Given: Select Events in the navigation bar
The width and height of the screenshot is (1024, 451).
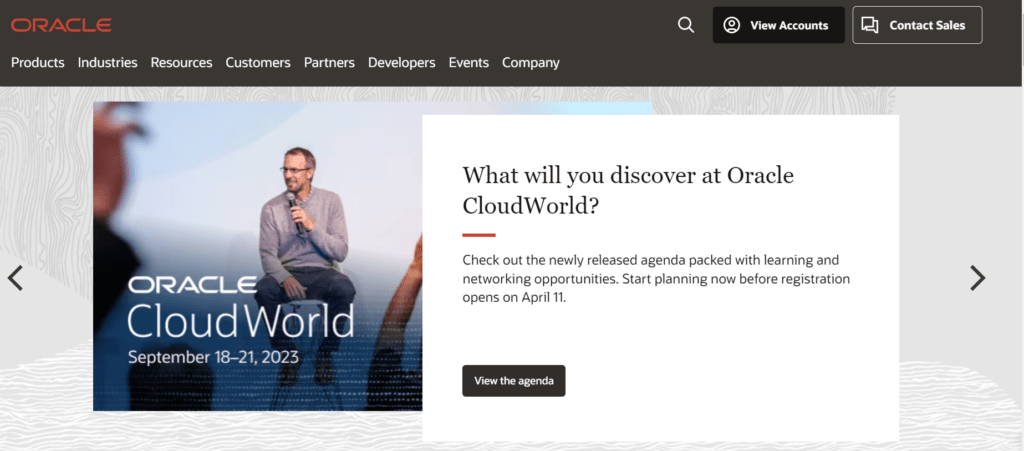Looking at the screenshot, I should 468,62.
